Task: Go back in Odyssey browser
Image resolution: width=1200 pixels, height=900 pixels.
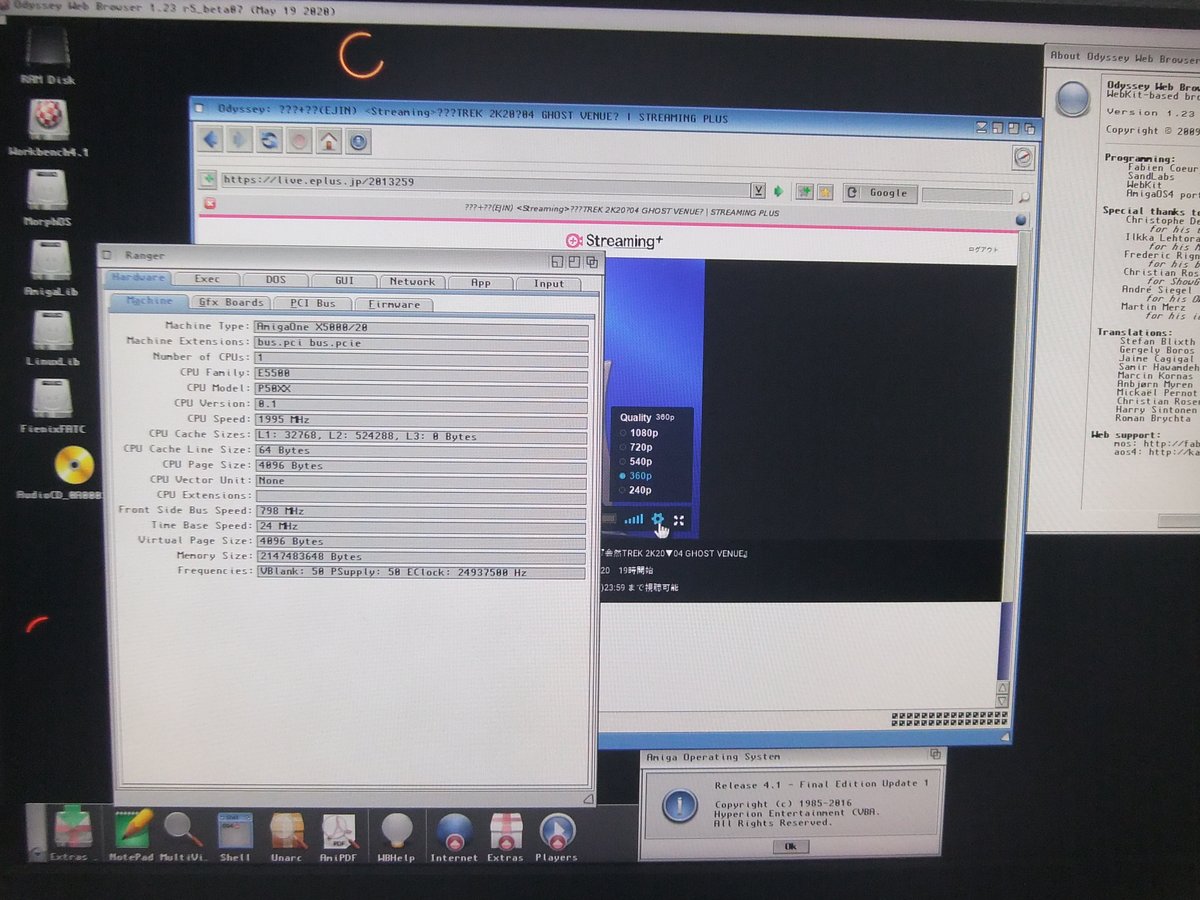Action: click(x=210, y=140)
